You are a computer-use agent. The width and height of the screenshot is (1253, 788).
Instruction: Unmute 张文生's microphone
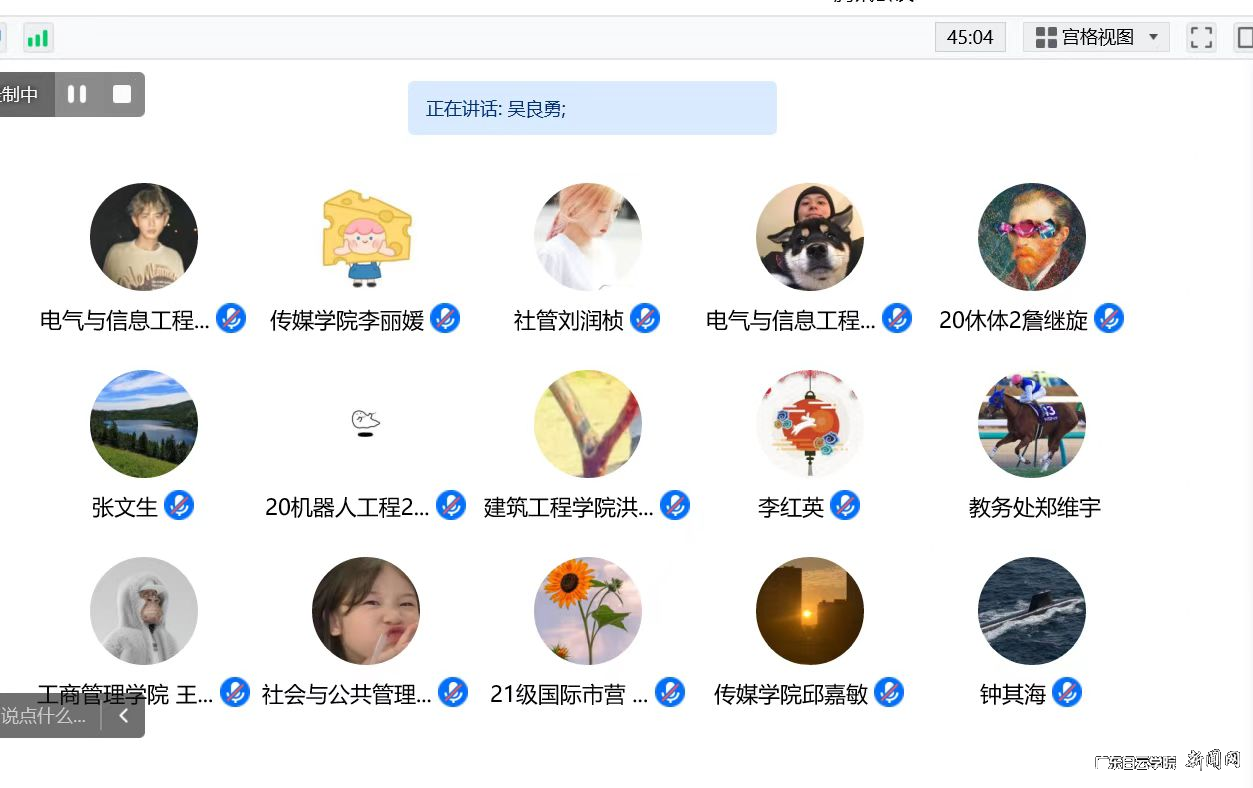pyautogui.click(x=180, y=506)
